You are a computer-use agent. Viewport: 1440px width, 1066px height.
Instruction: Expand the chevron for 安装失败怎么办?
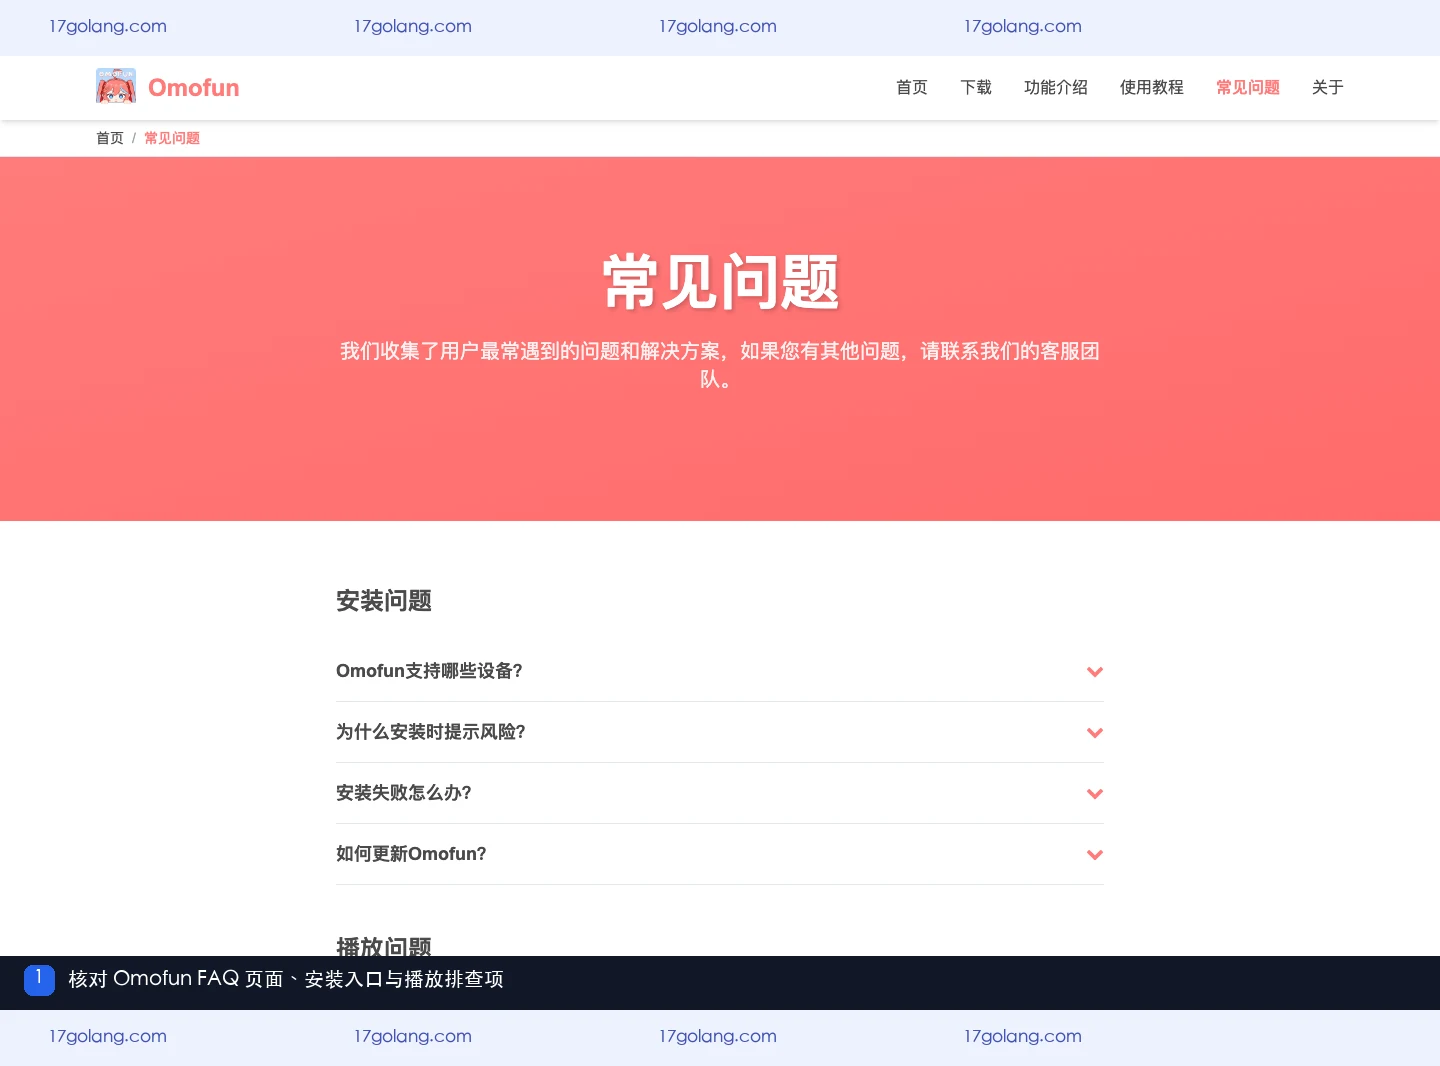[1095, 794]
